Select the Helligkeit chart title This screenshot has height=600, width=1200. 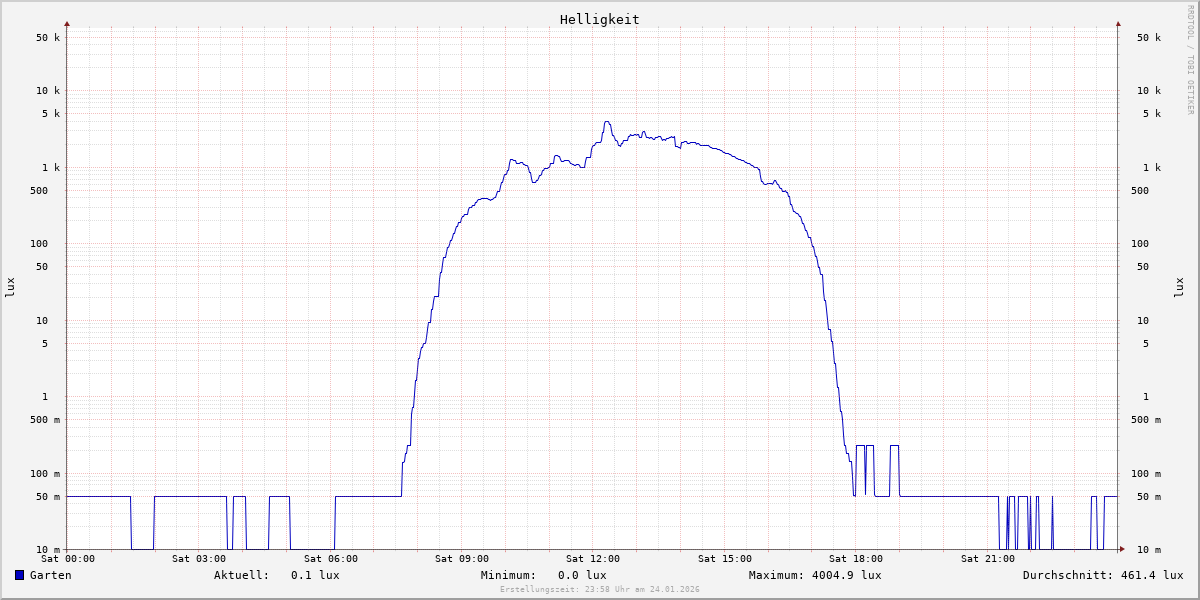[599, 19]
